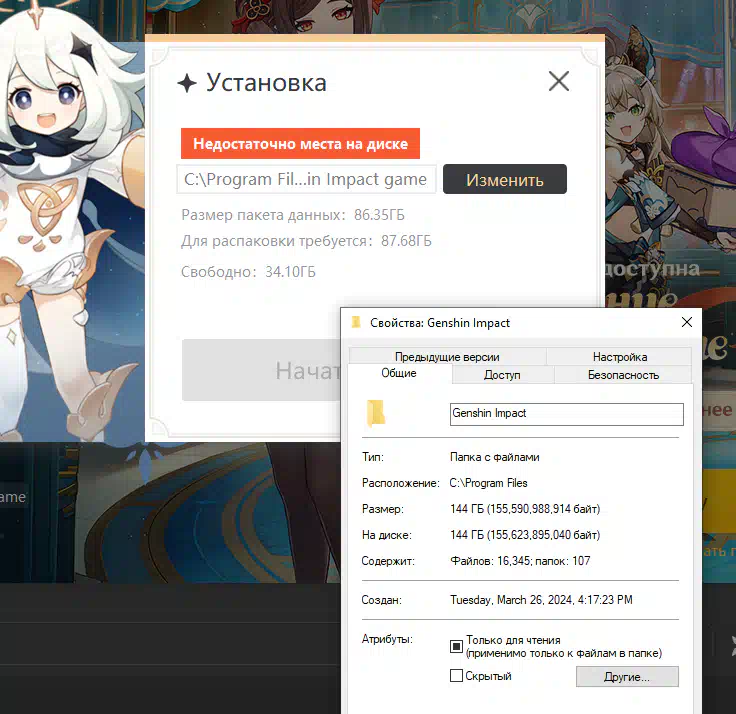Click the large folder icon in properties
Viewport: 736px width, 714px height.
coord(376,413)
